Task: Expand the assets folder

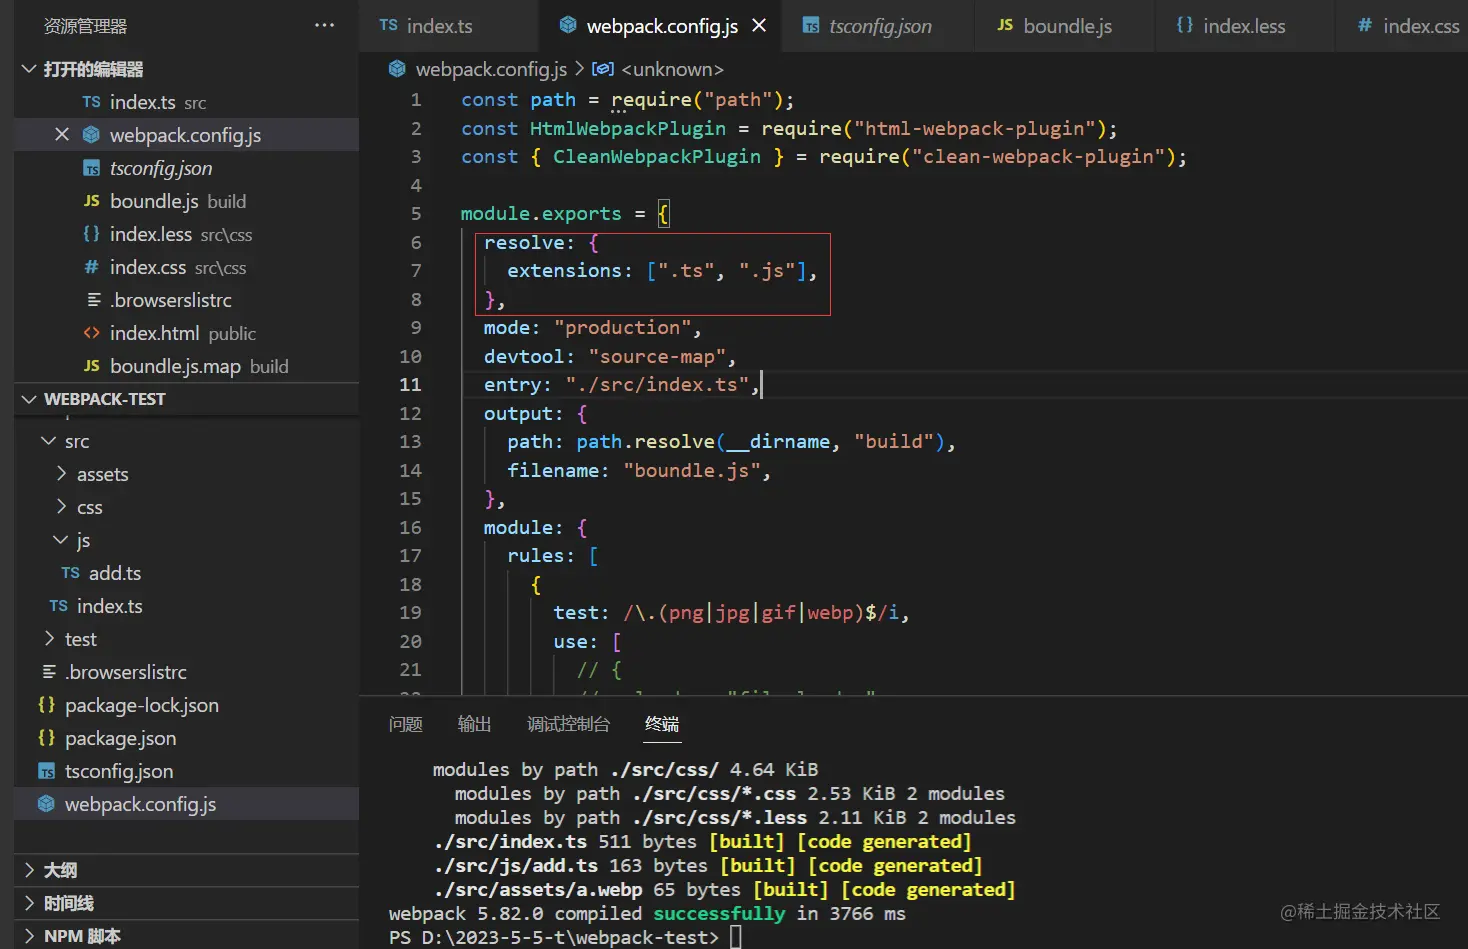Action: pos(61,474)
